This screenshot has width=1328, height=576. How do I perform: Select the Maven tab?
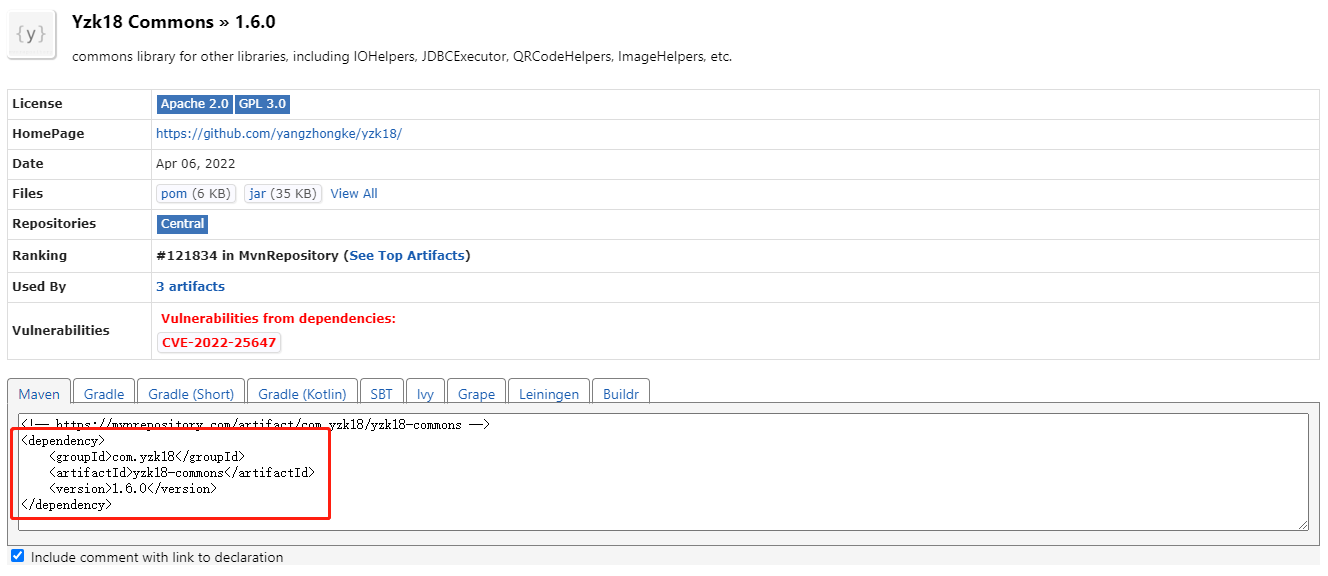[39, 394]
